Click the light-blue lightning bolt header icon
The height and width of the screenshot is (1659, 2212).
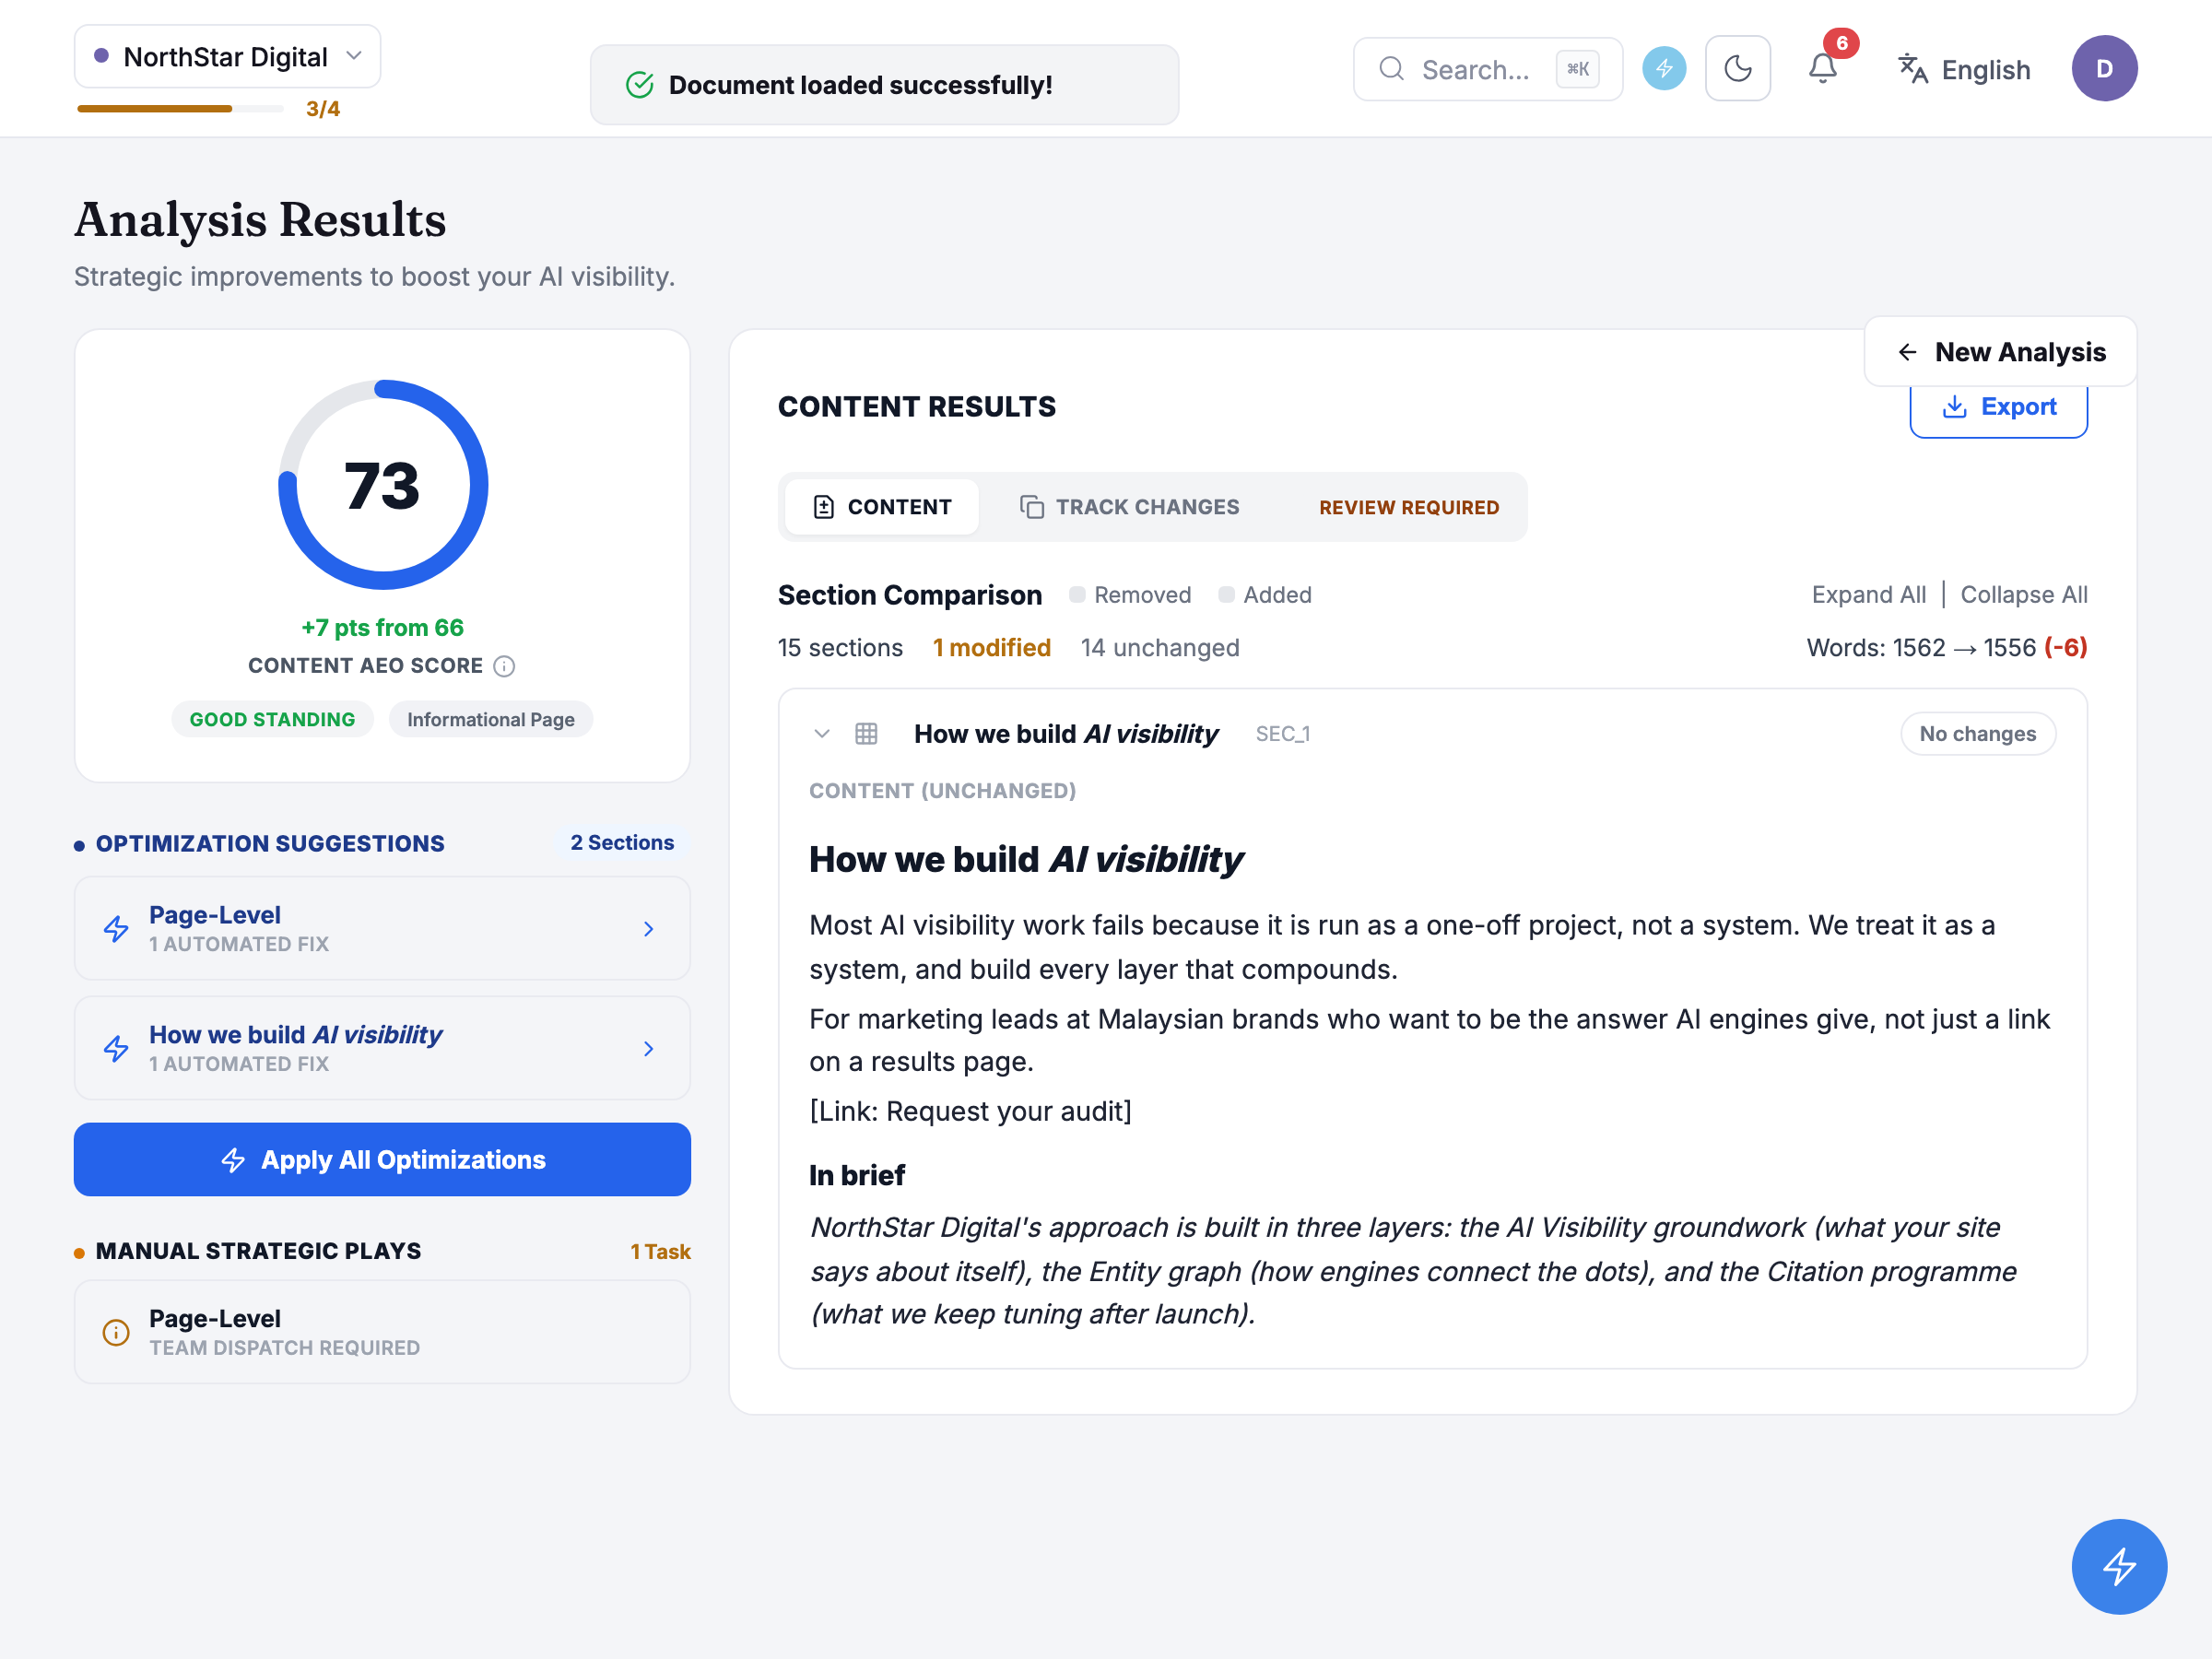tap(1664, 69)
